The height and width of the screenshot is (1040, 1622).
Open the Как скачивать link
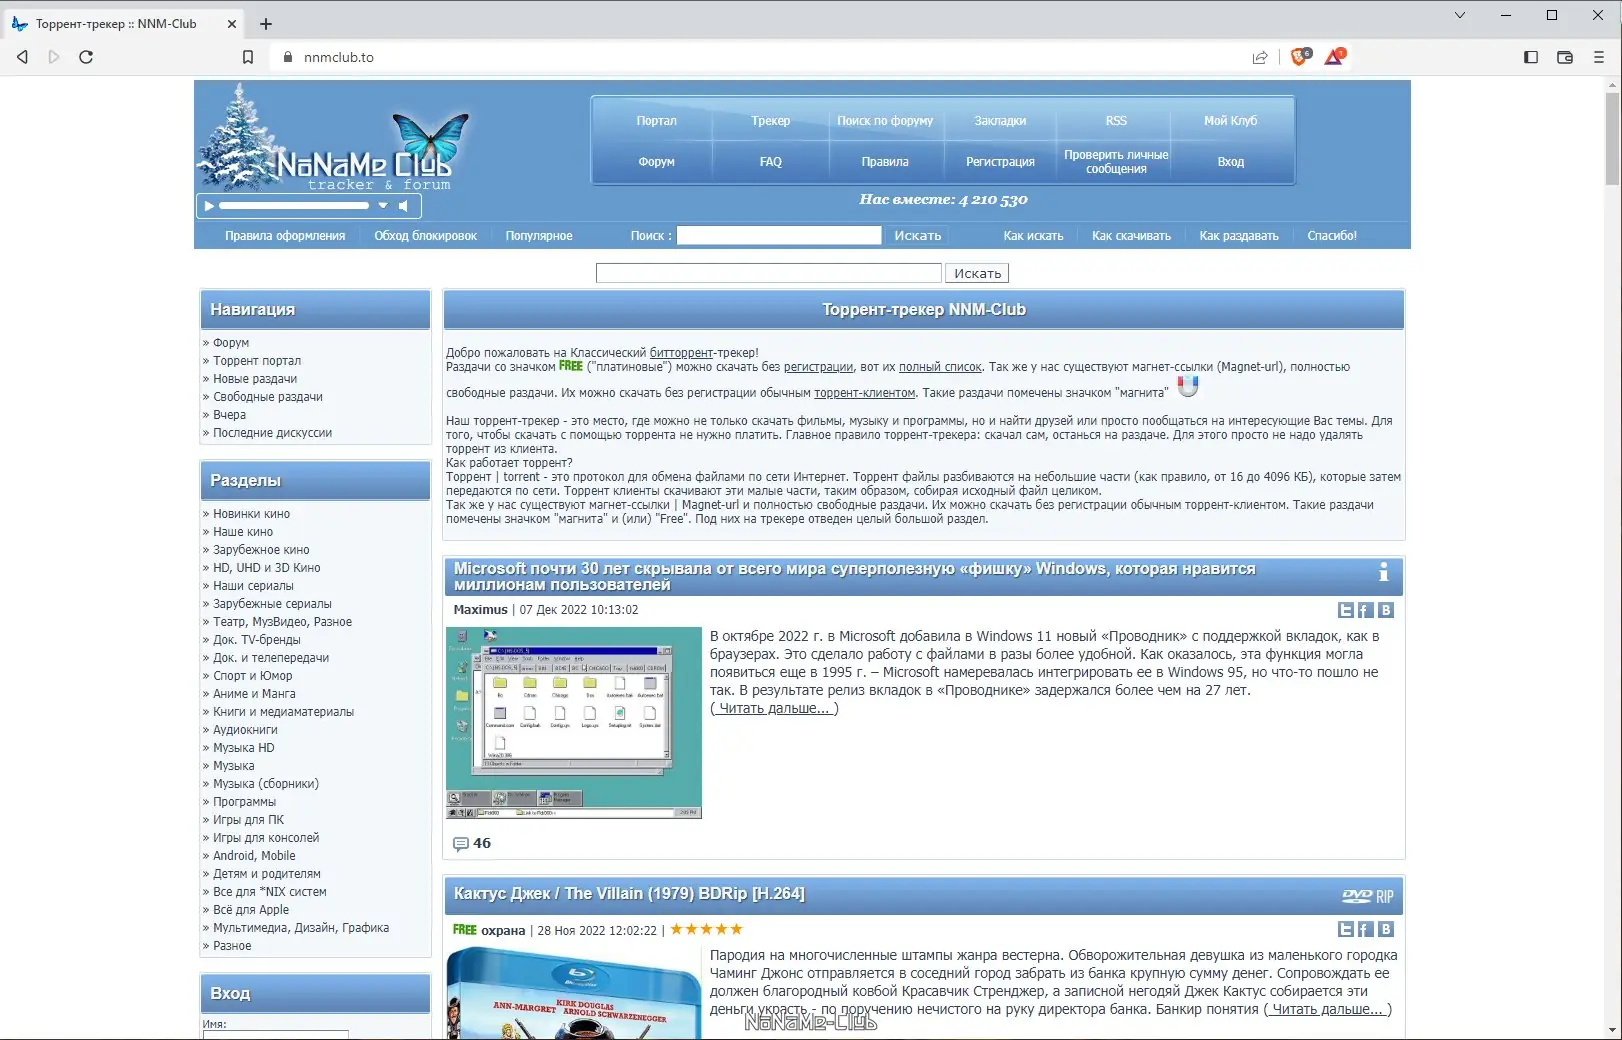pyautogui.click(x=1131, y=236)
